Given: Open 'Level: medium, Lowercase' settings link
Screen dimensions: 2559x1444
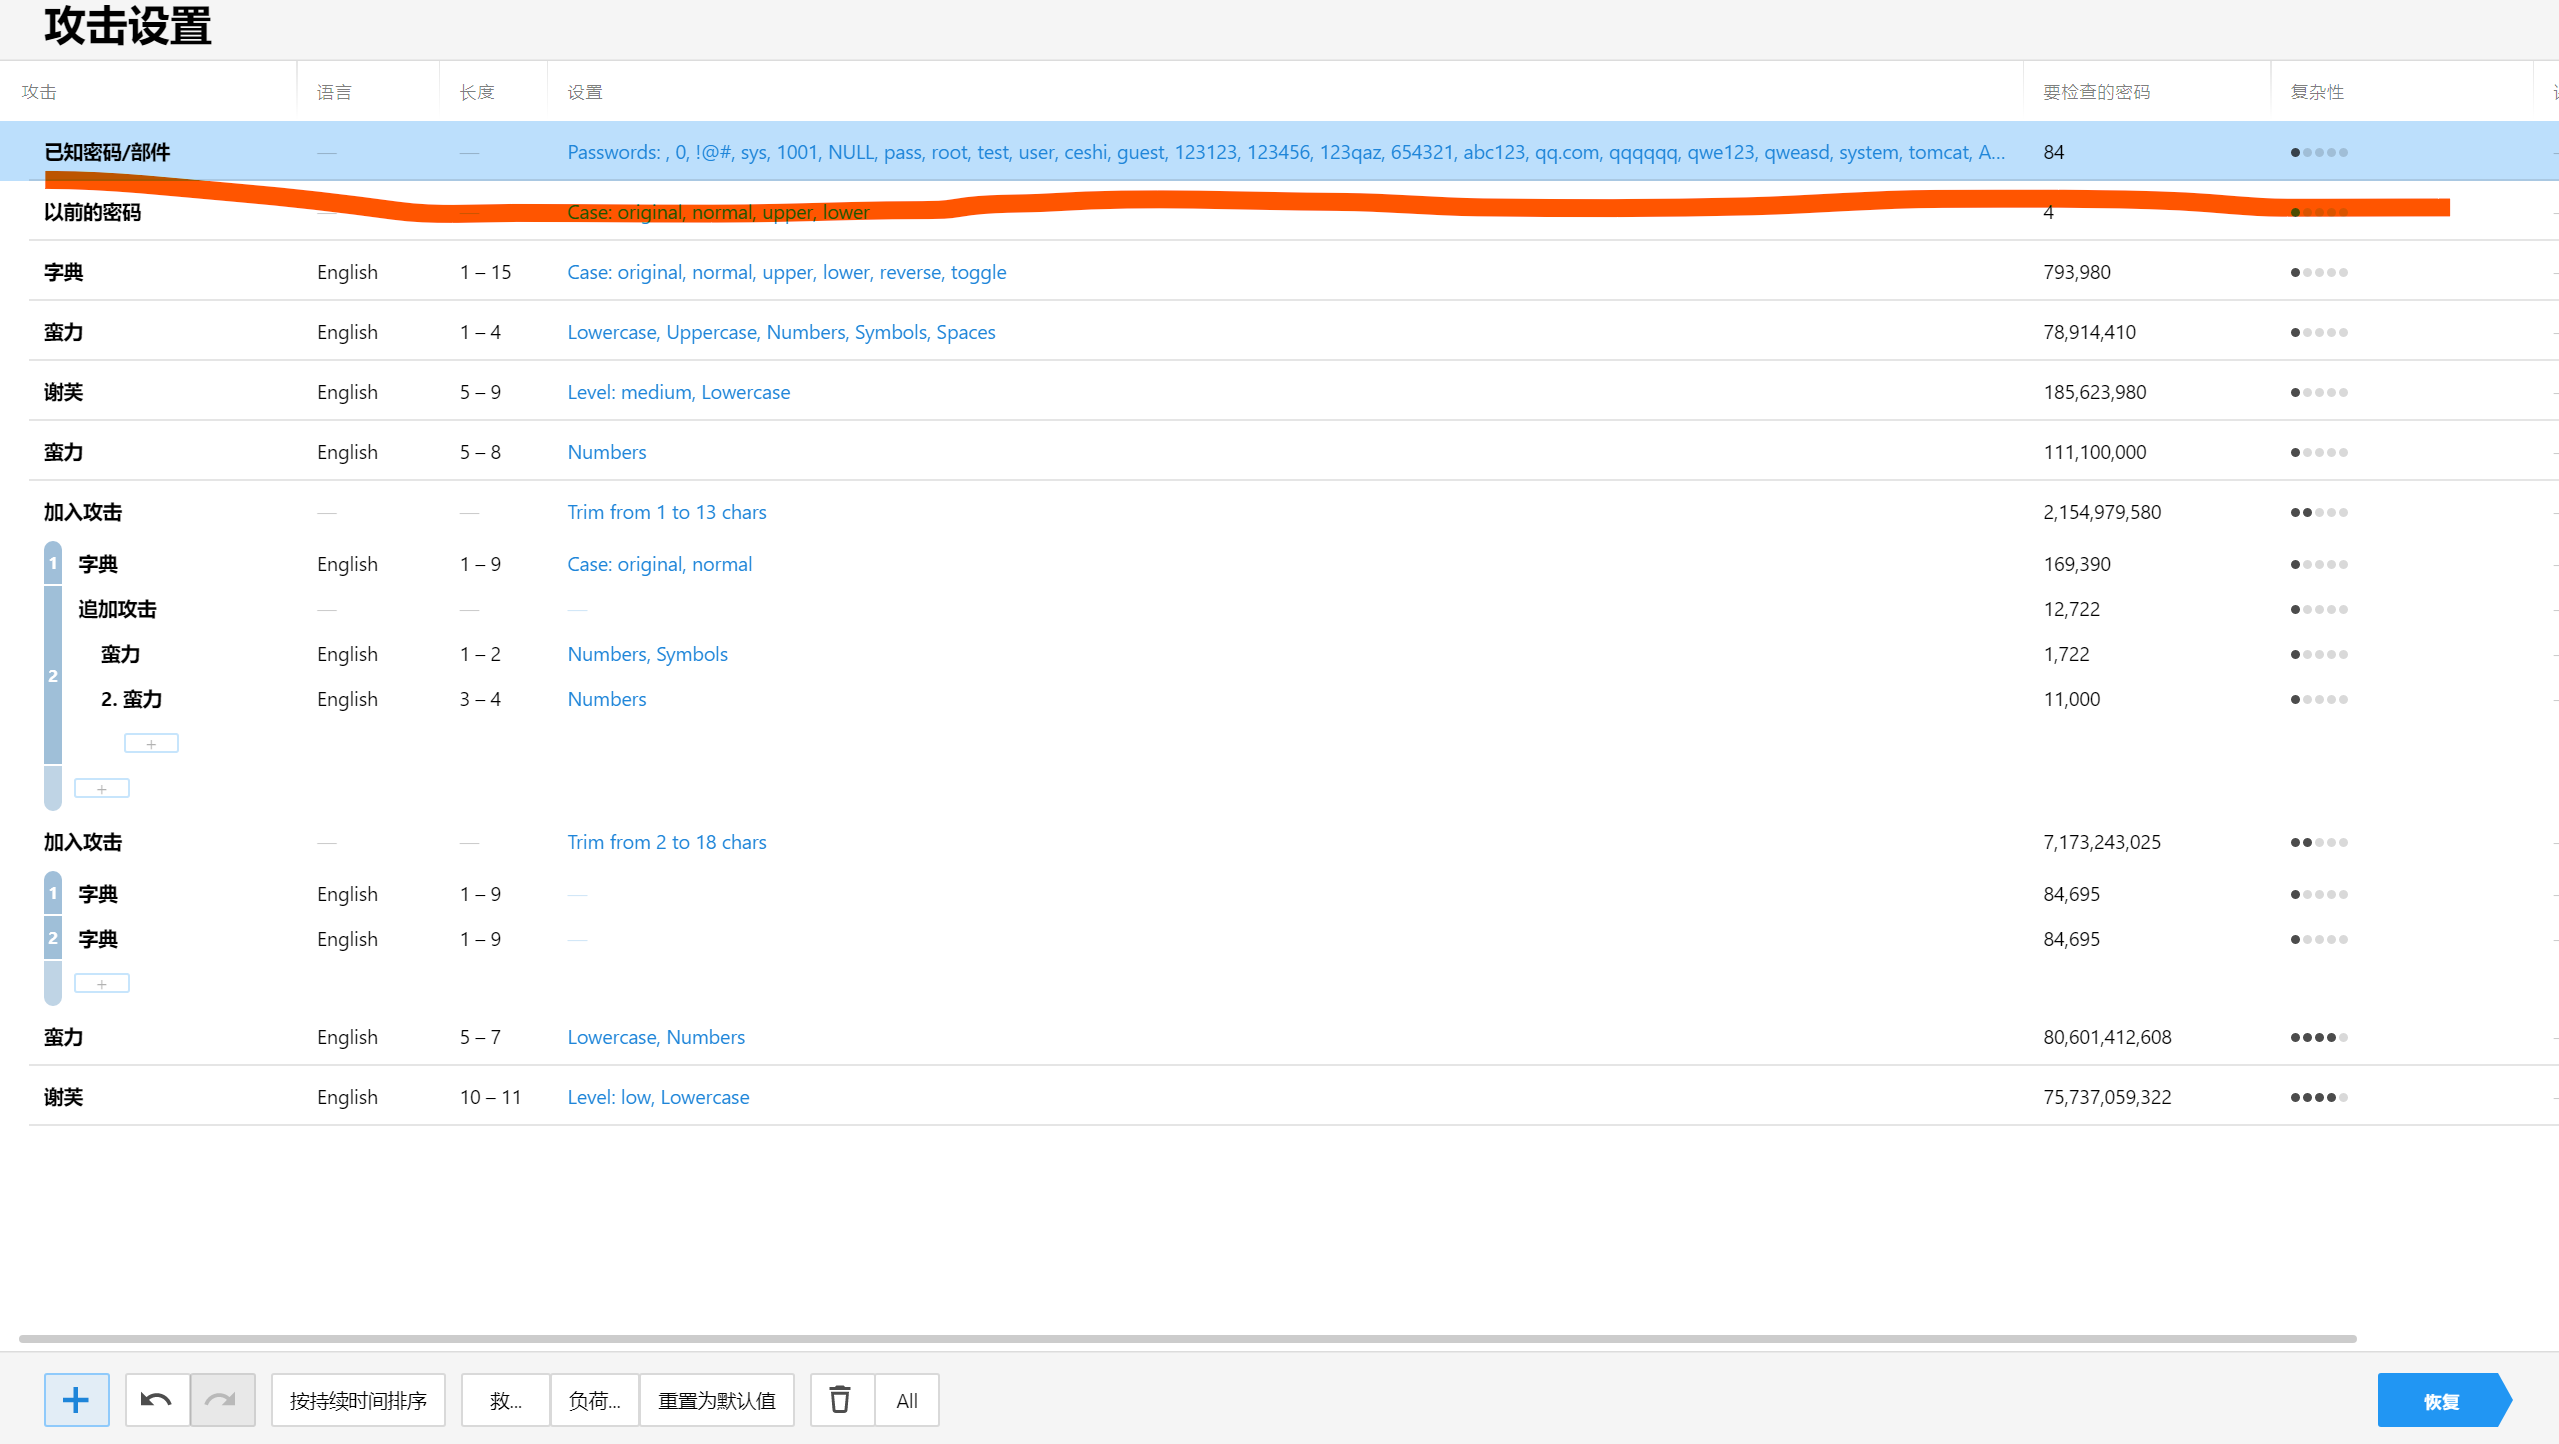Looking at the screenshot, I should tap(678, 392).
